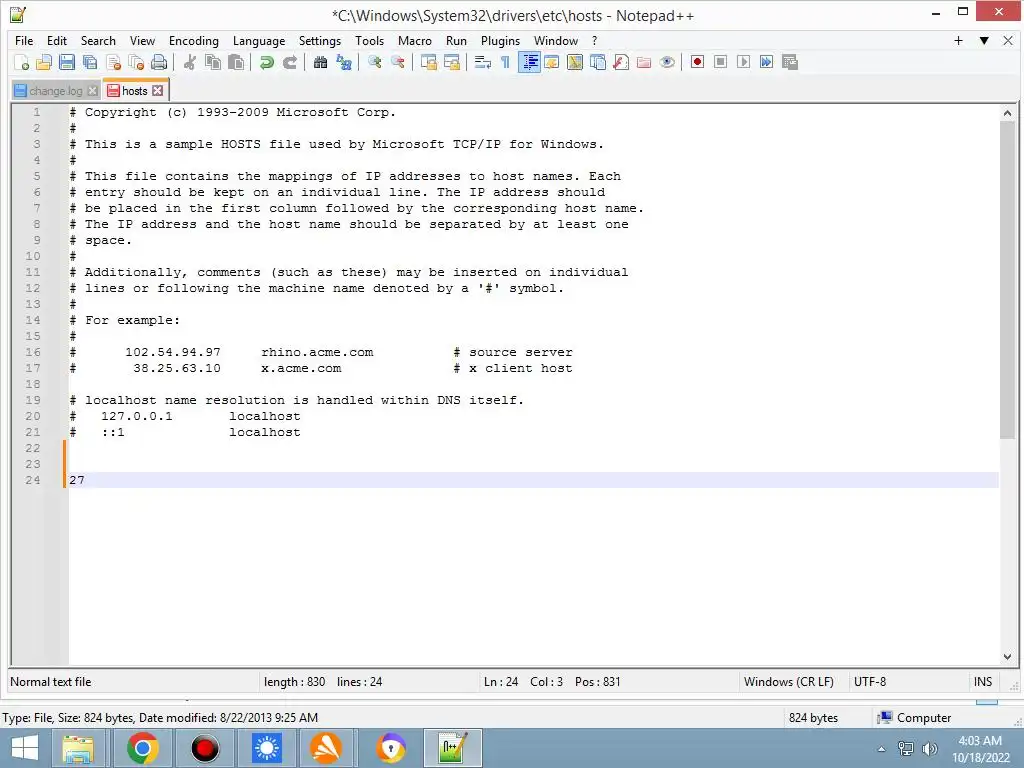Click the vertical scrollbar up arrow
The height and width of the screenshot is (768, 1024).
coord(1007,113)
